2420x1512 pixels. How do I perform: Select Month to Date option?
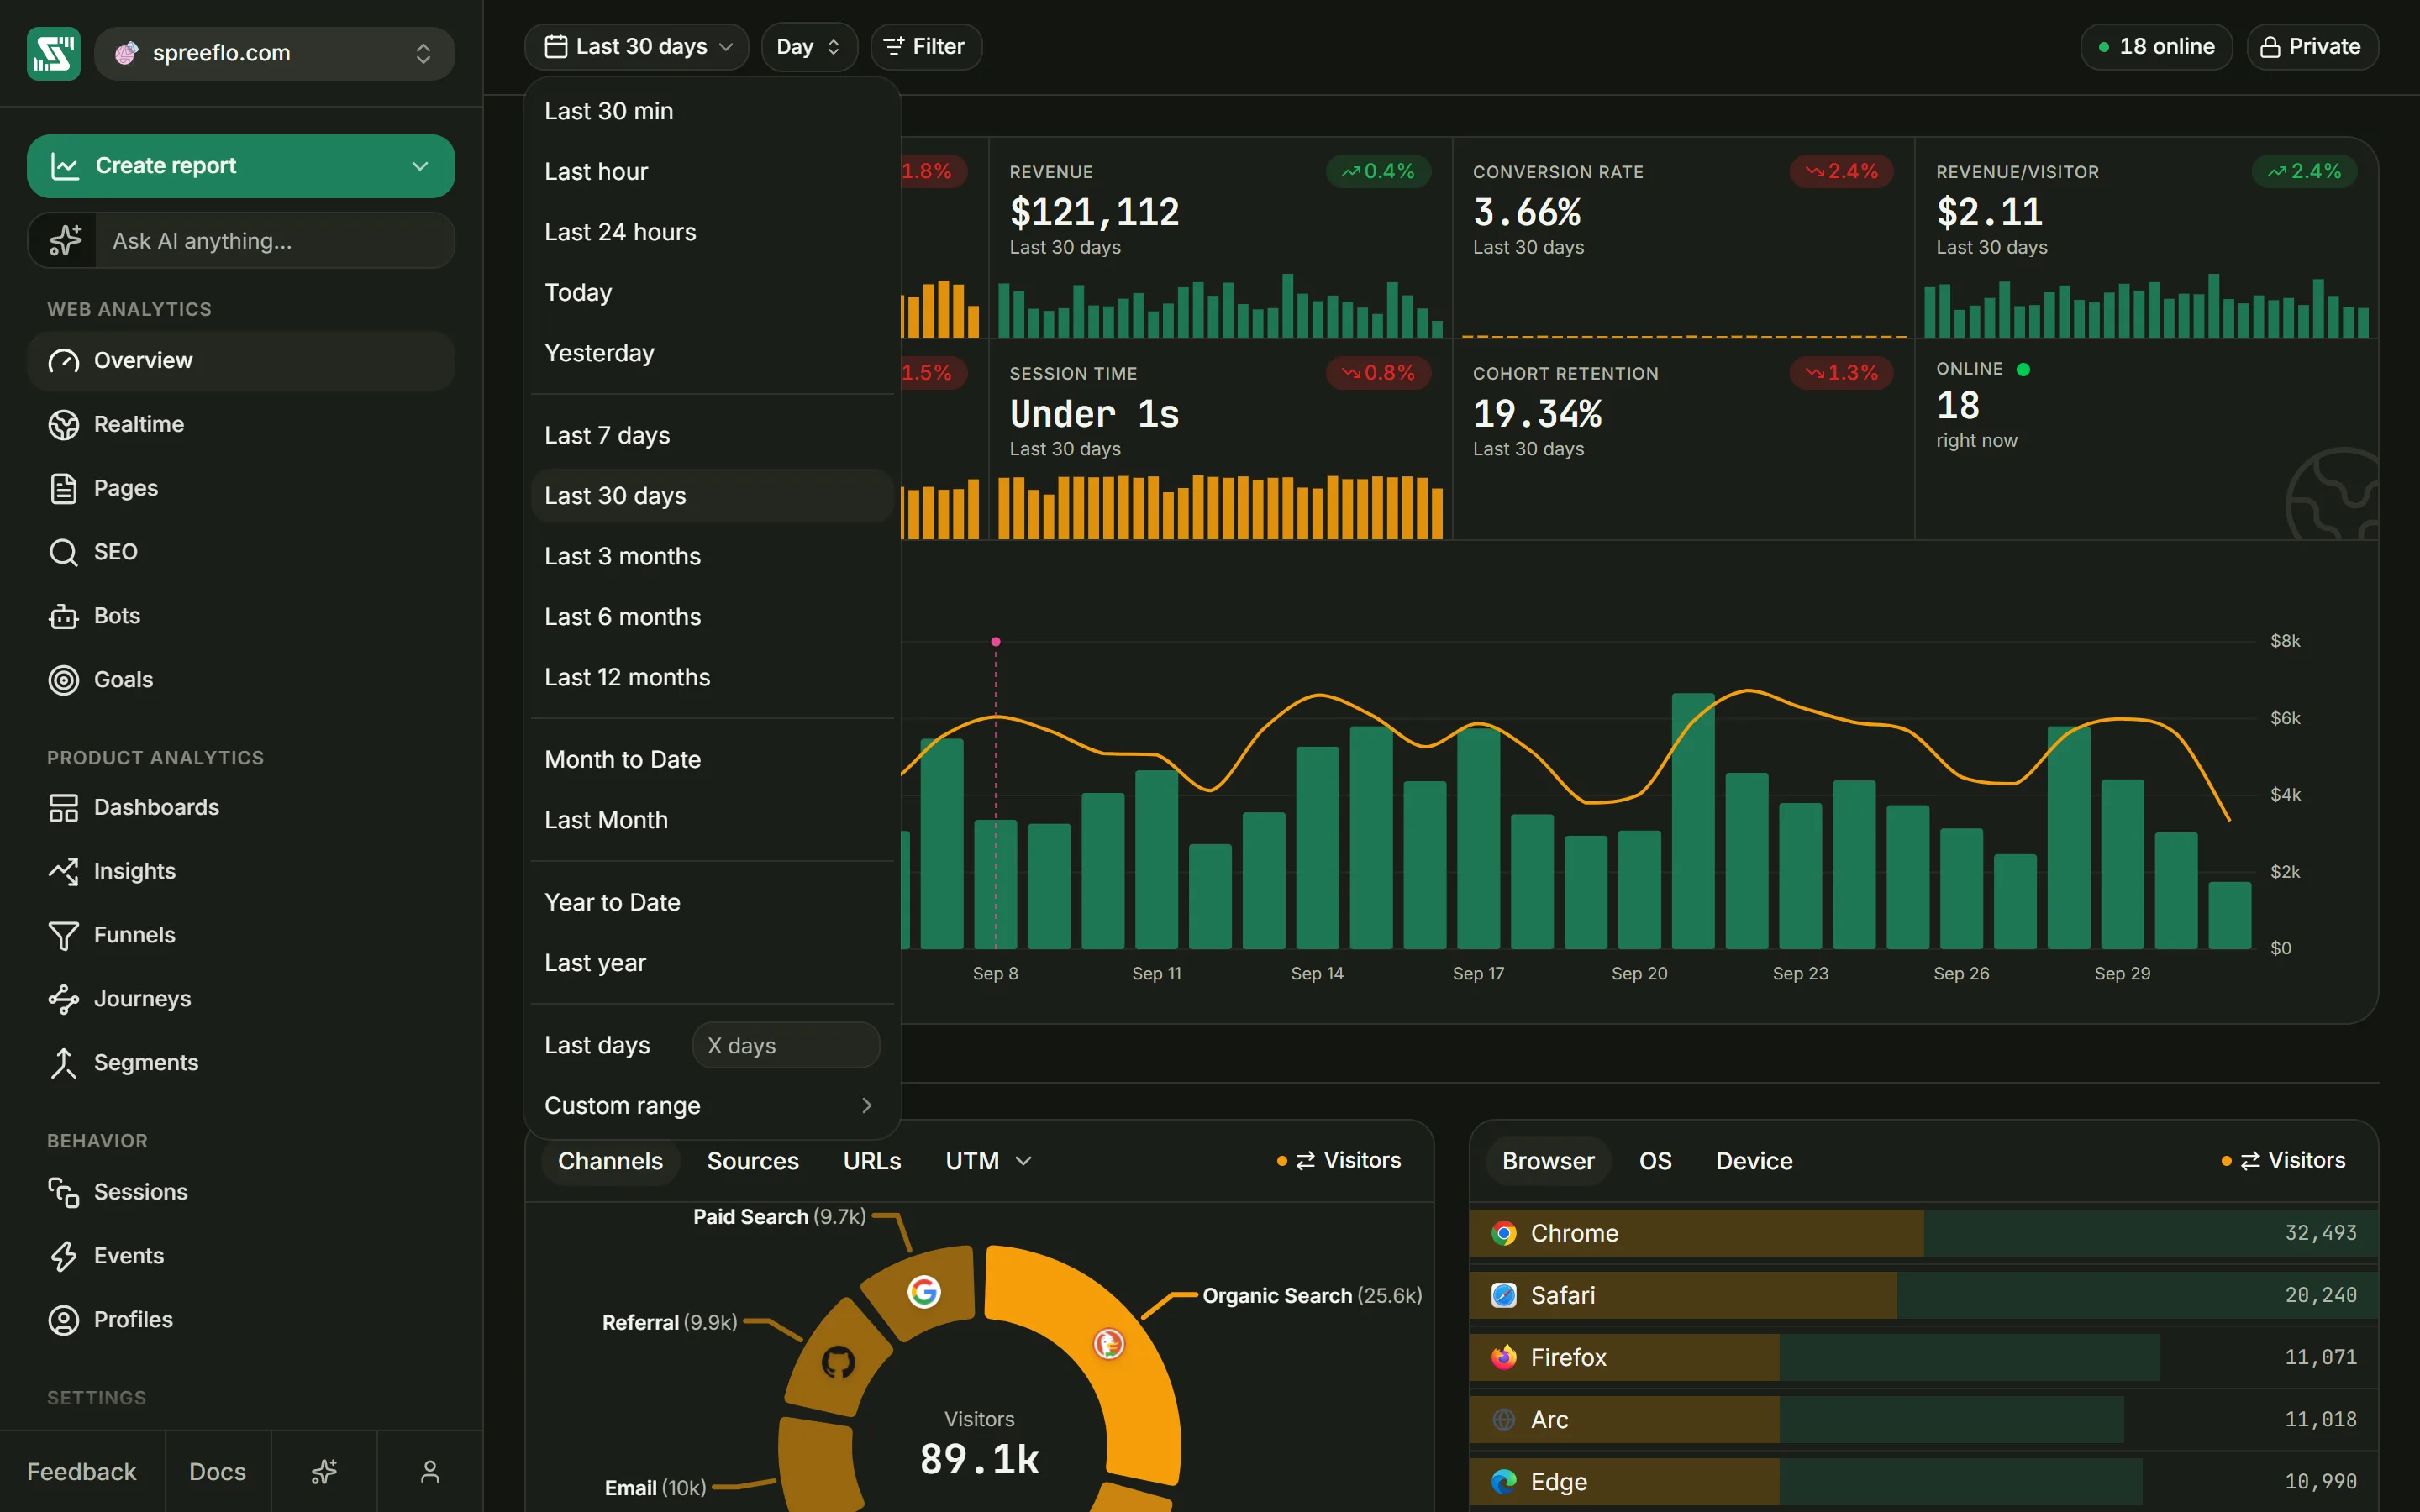(x=711, y=760)
